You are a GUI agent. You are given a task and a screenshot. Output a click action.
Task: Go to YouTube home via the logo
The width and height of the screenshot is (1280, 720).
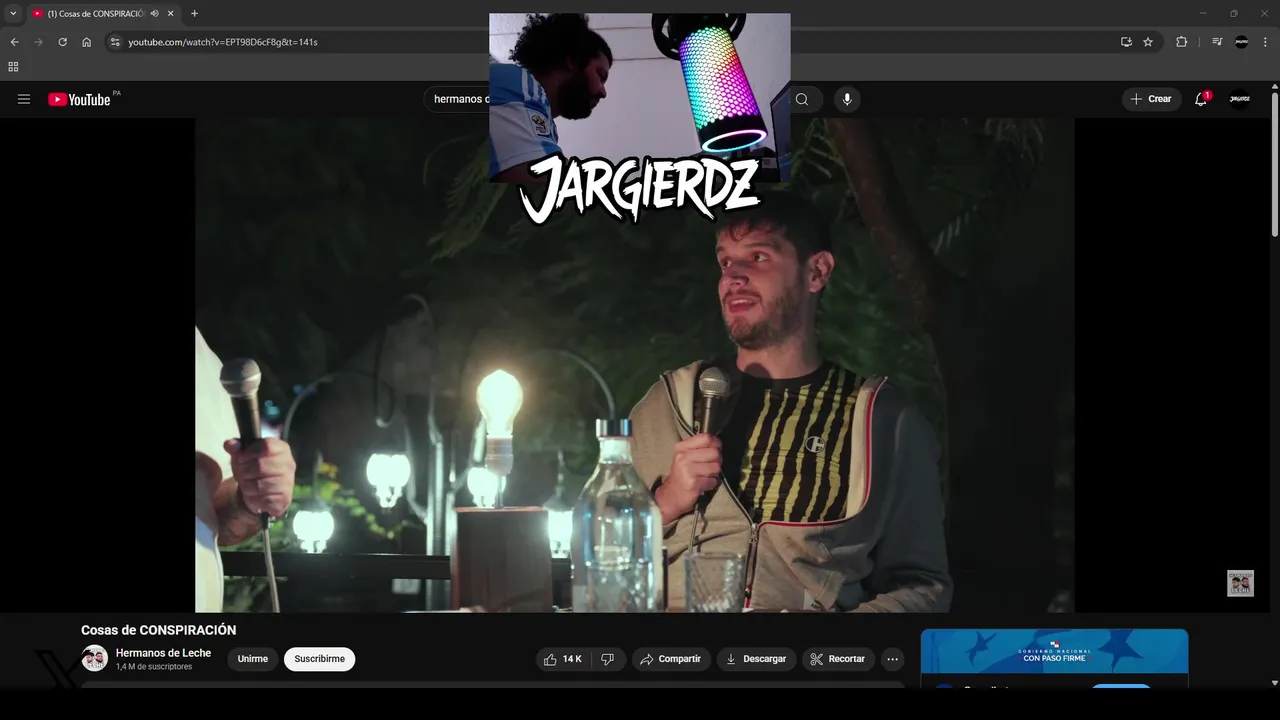(x=79, y=99)
